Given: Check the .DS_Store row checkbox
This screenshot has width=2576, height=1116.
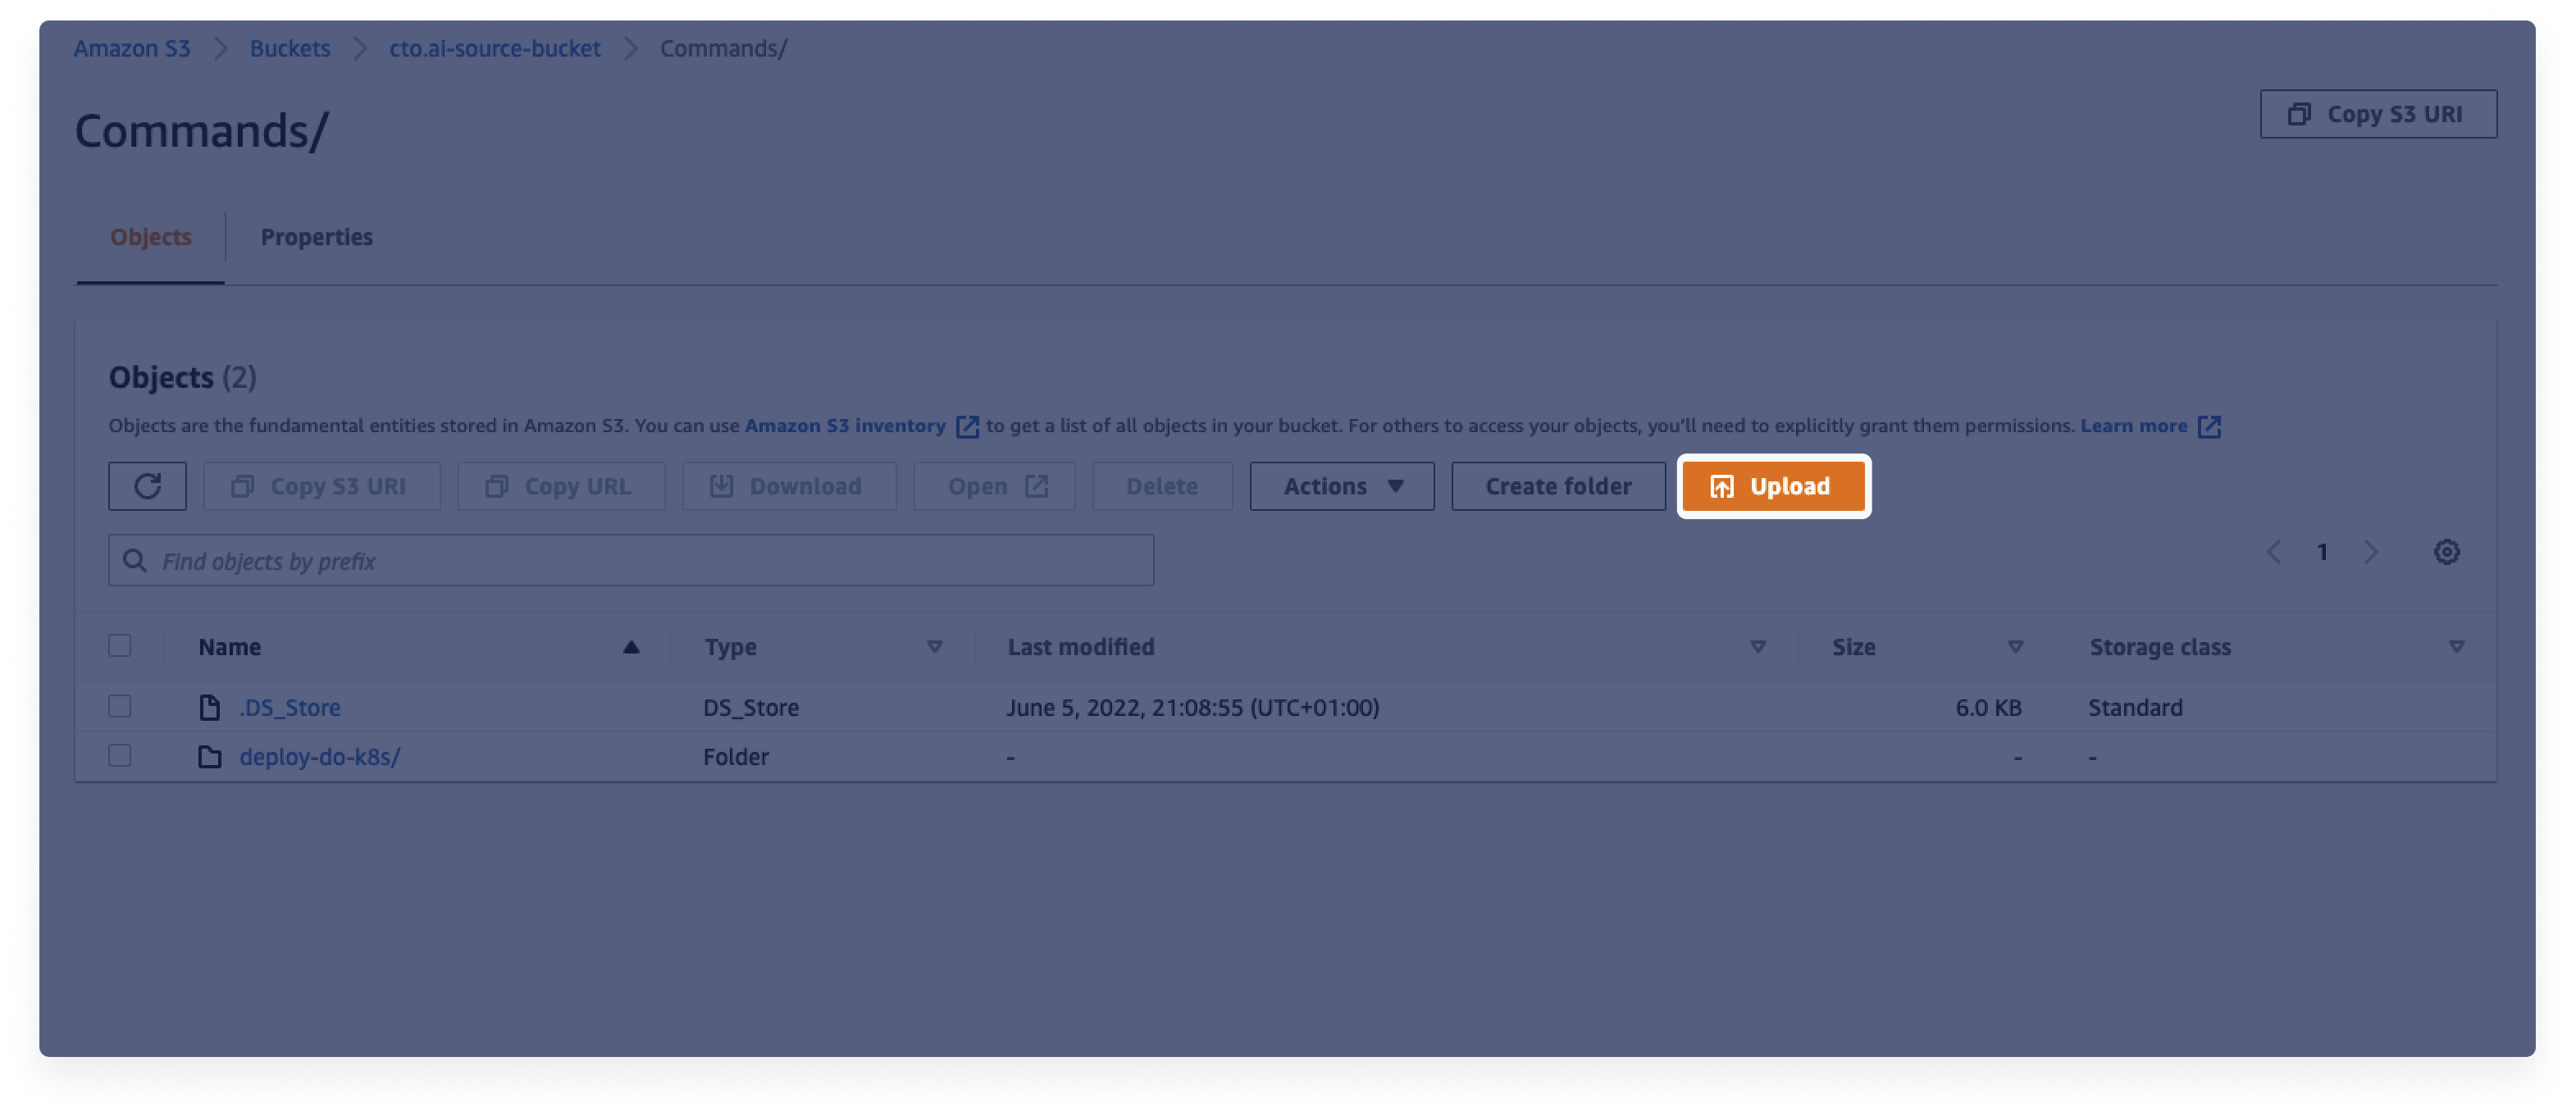Looking at the screenshot, I should 120,706.
